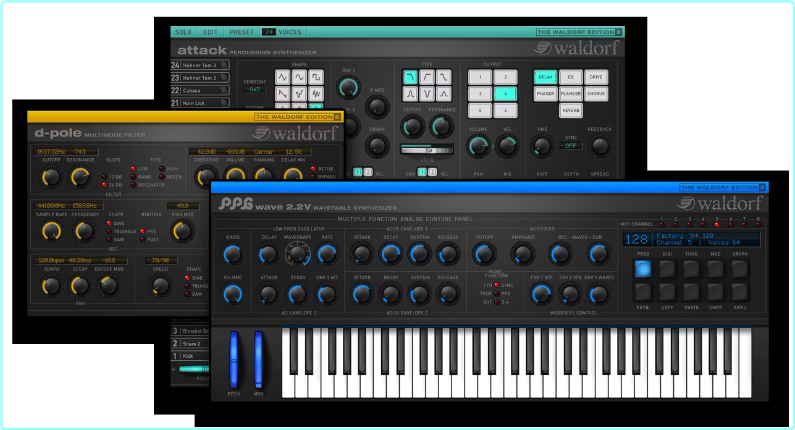Click the Waldorf Edition badge on PPG Wave

coord(722,187)
